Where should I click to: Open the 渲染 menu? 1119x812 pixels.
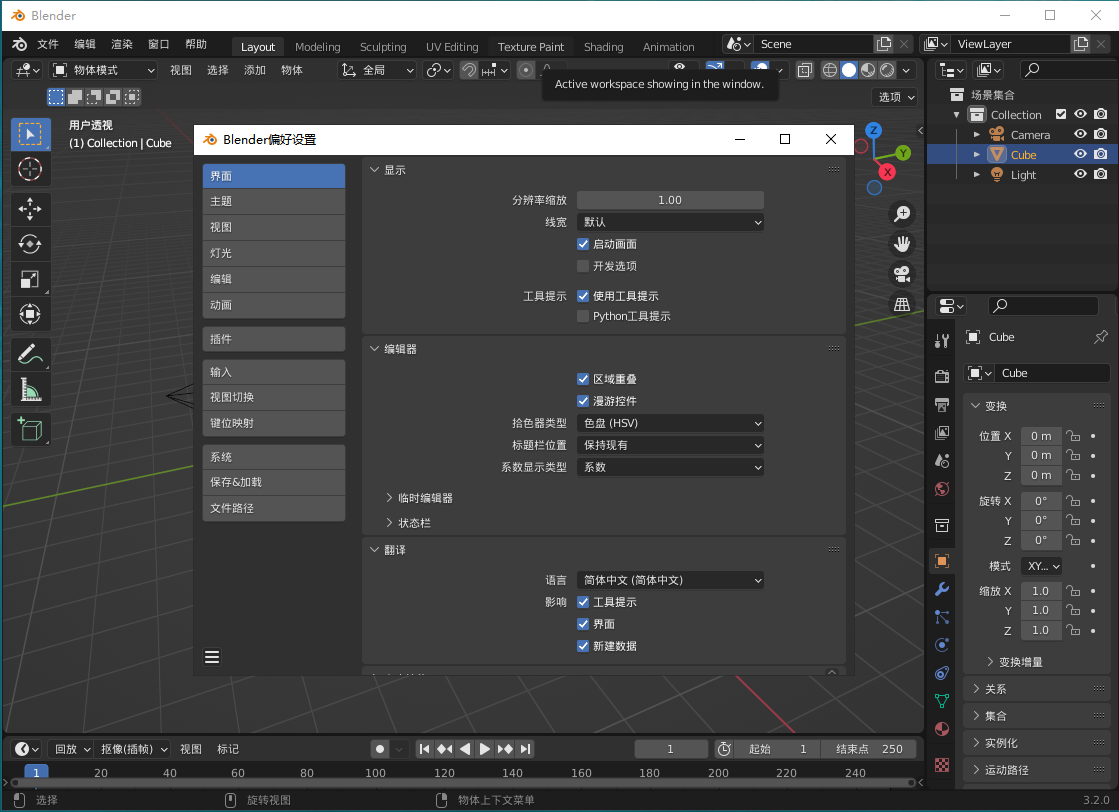(x=121, y=43)
